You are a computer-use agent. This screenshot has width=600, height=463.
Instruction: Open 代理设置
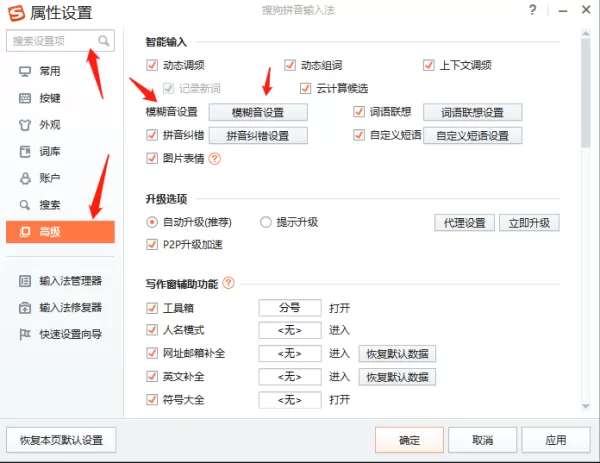point(465,223)
